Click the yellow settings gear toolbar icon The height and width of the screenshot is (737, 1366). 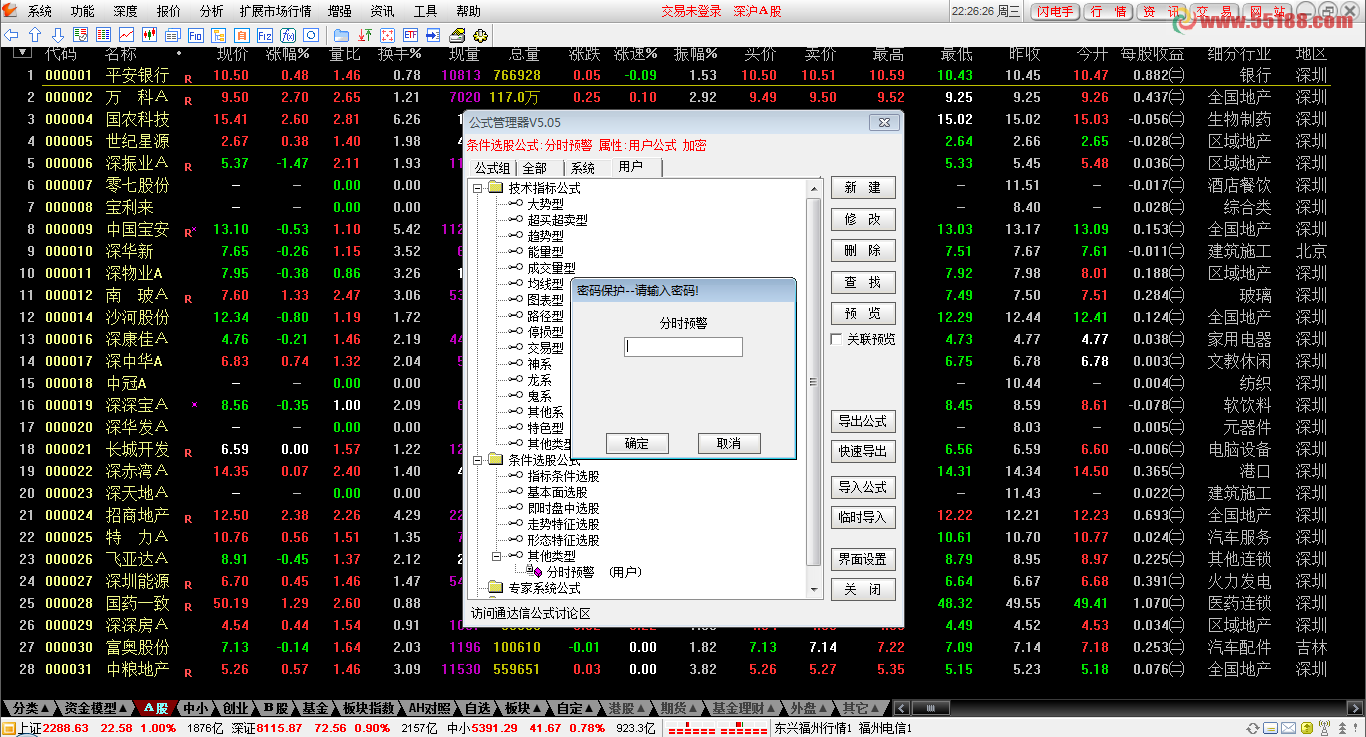(x=480, y=35)
